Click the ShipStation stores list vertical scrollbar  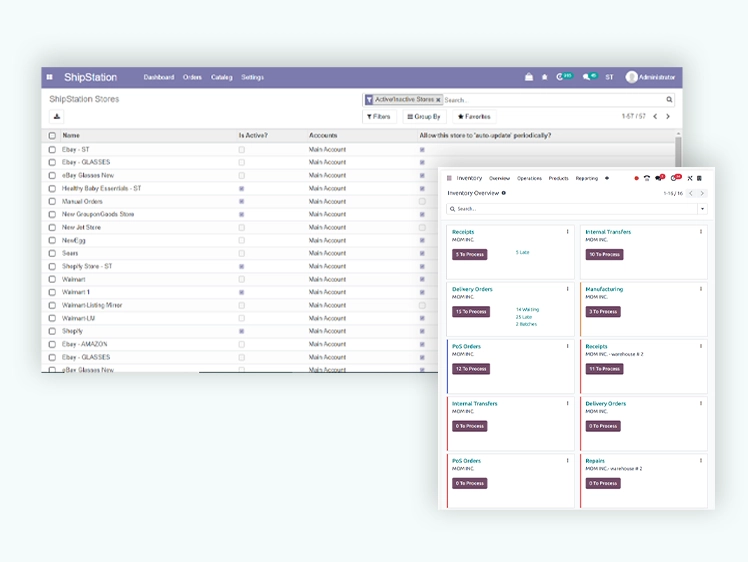(x=678, y=152)
